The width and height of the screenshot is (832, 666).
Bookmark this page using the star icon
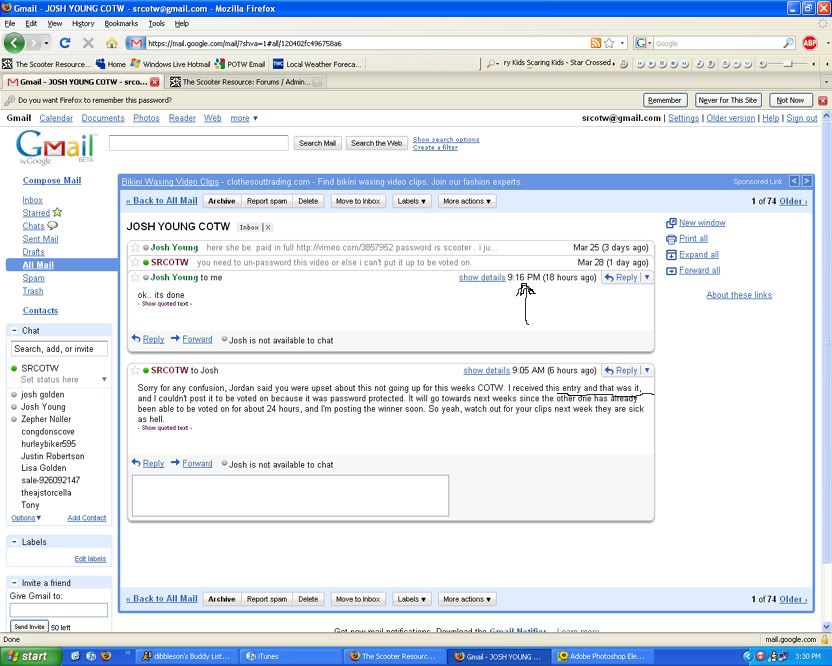609,43
